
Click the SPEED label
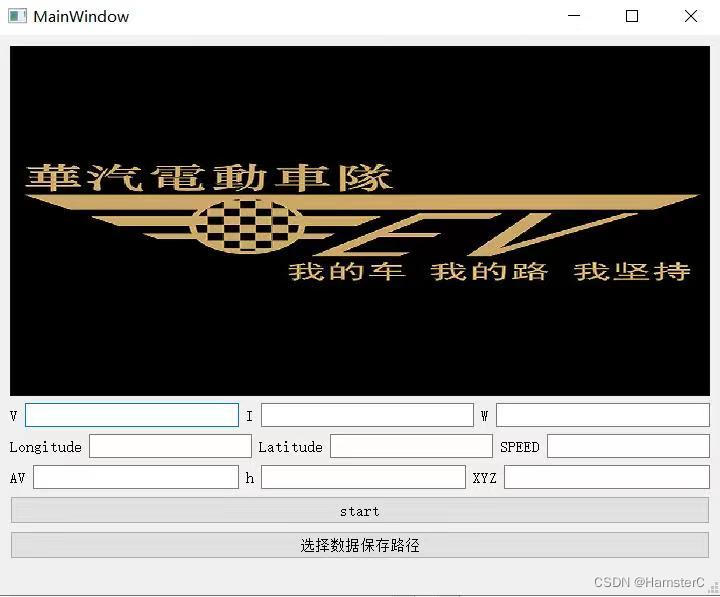[x=520, y=447]
